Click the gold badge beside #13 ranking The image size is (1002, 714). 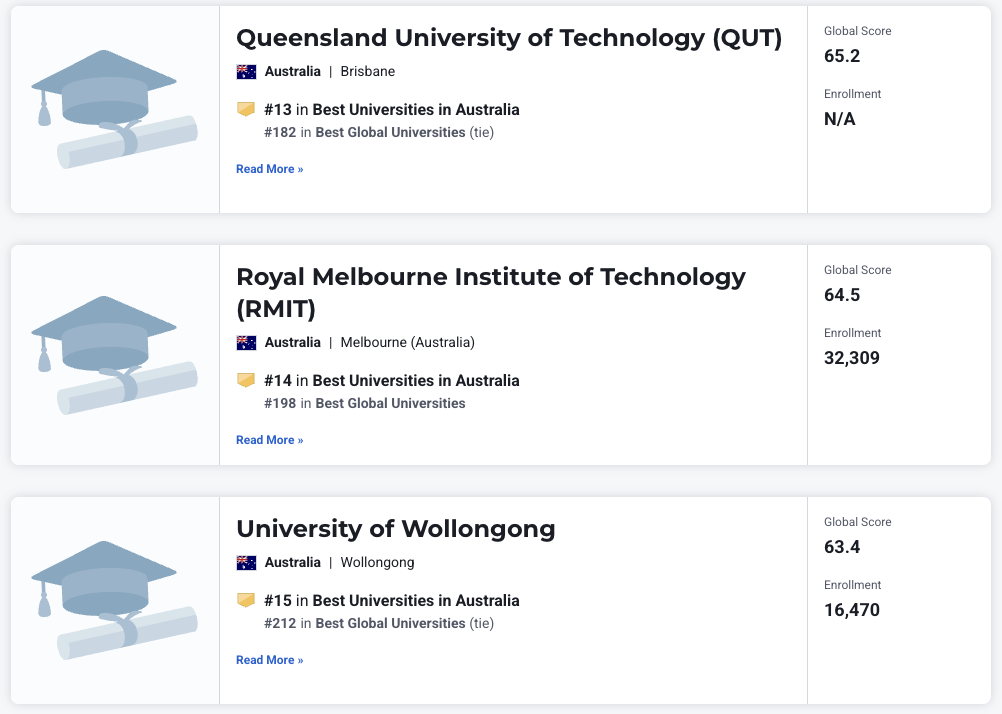(246, 109)
